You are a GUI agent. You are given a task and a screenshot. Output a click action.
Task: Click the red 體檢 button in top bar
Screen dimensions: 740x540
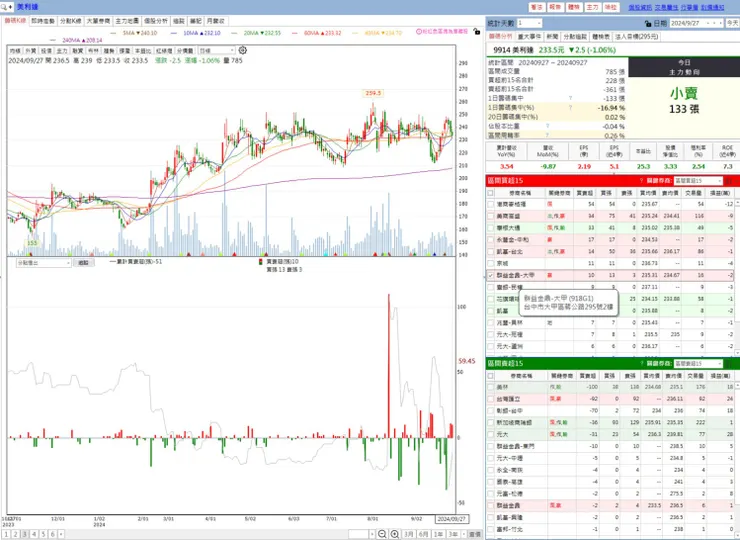pyautogui.click(x=574, y=8)
